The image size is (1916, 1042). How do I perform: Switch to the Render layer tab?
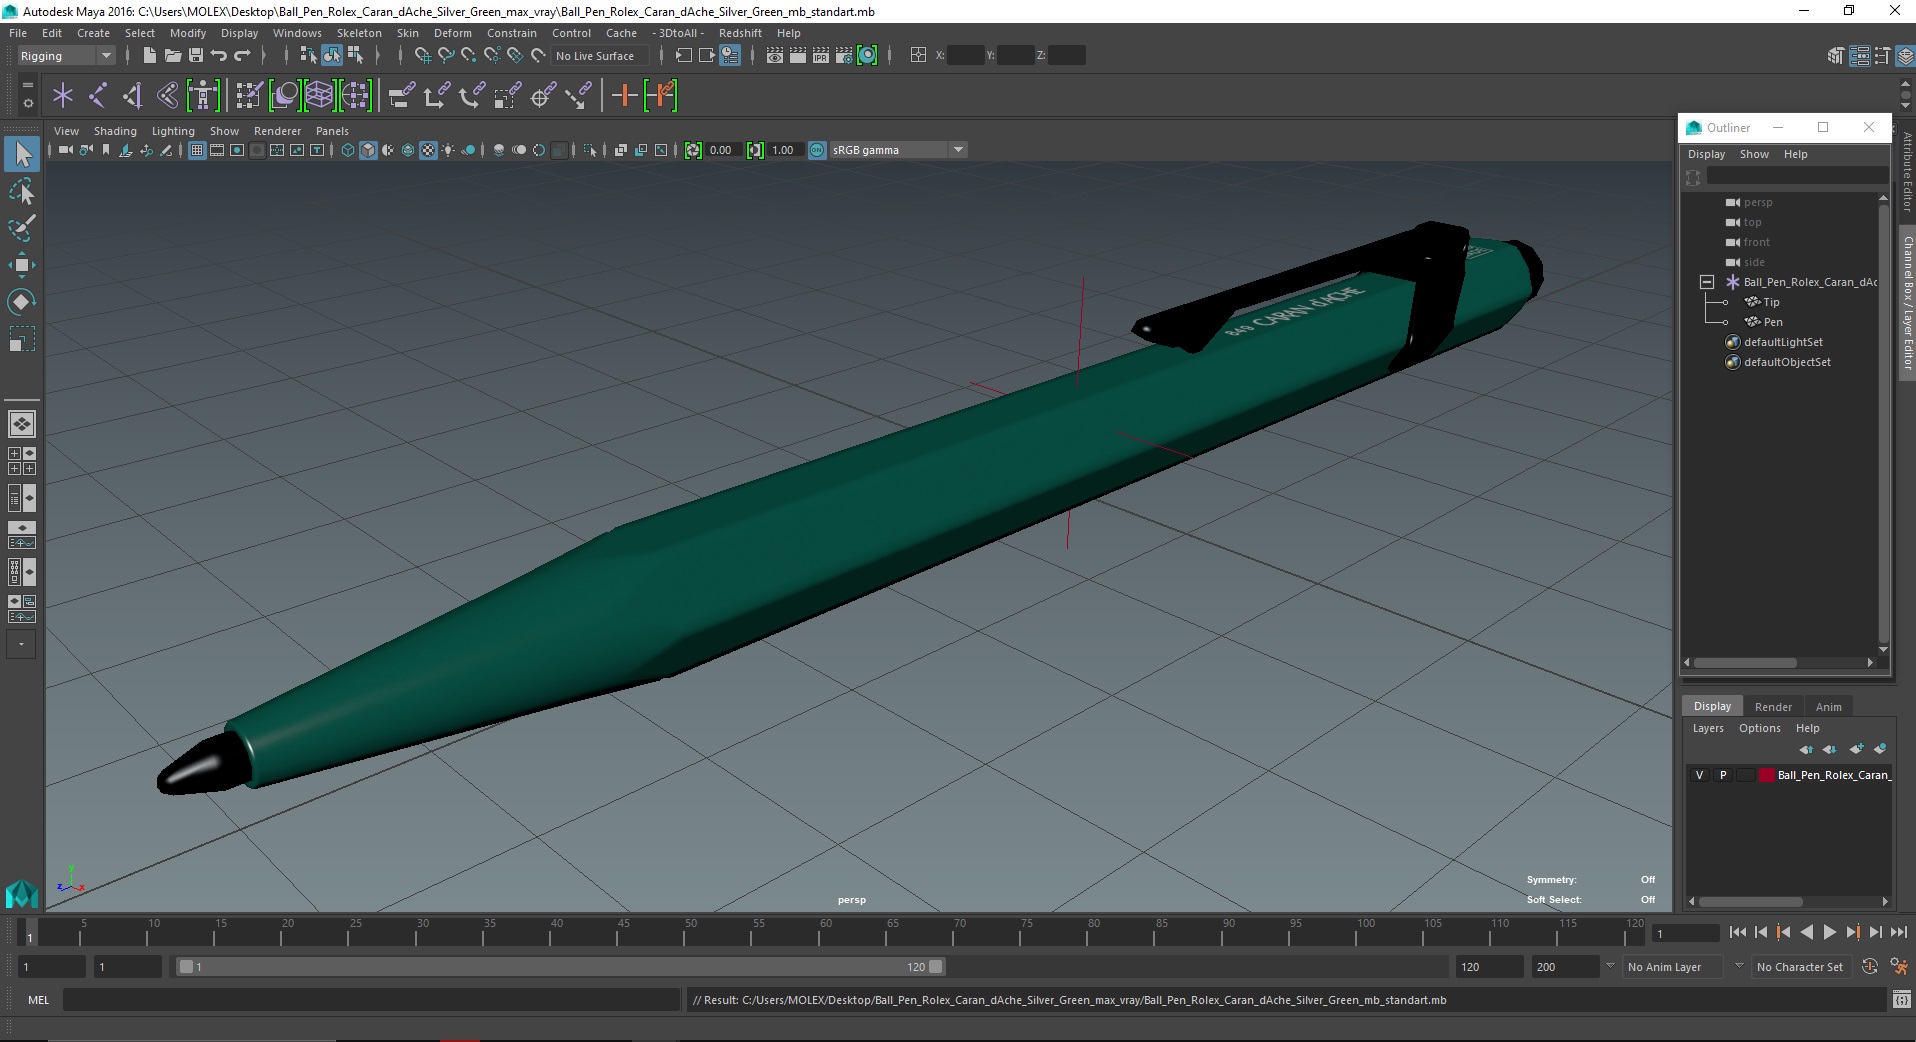(x=1773, y=707)
